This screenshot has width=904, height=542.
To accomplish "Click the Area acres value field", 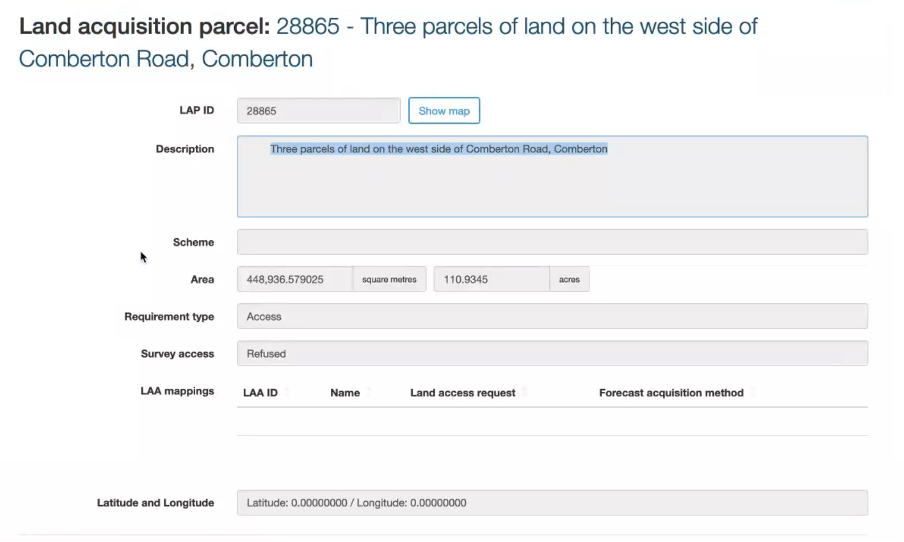I will (x=491, y=280).
